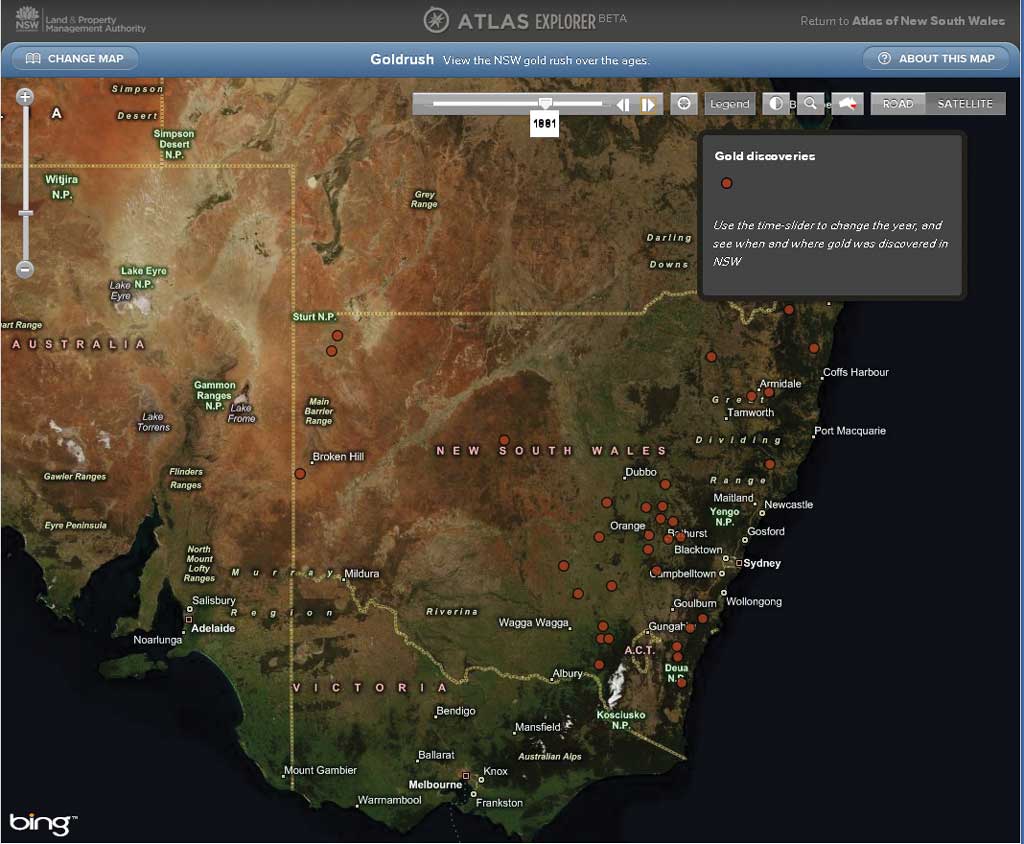Viewport: 1024px width, 844px height.
Task: Click the Adelaide city label
Action: [213, 628]
